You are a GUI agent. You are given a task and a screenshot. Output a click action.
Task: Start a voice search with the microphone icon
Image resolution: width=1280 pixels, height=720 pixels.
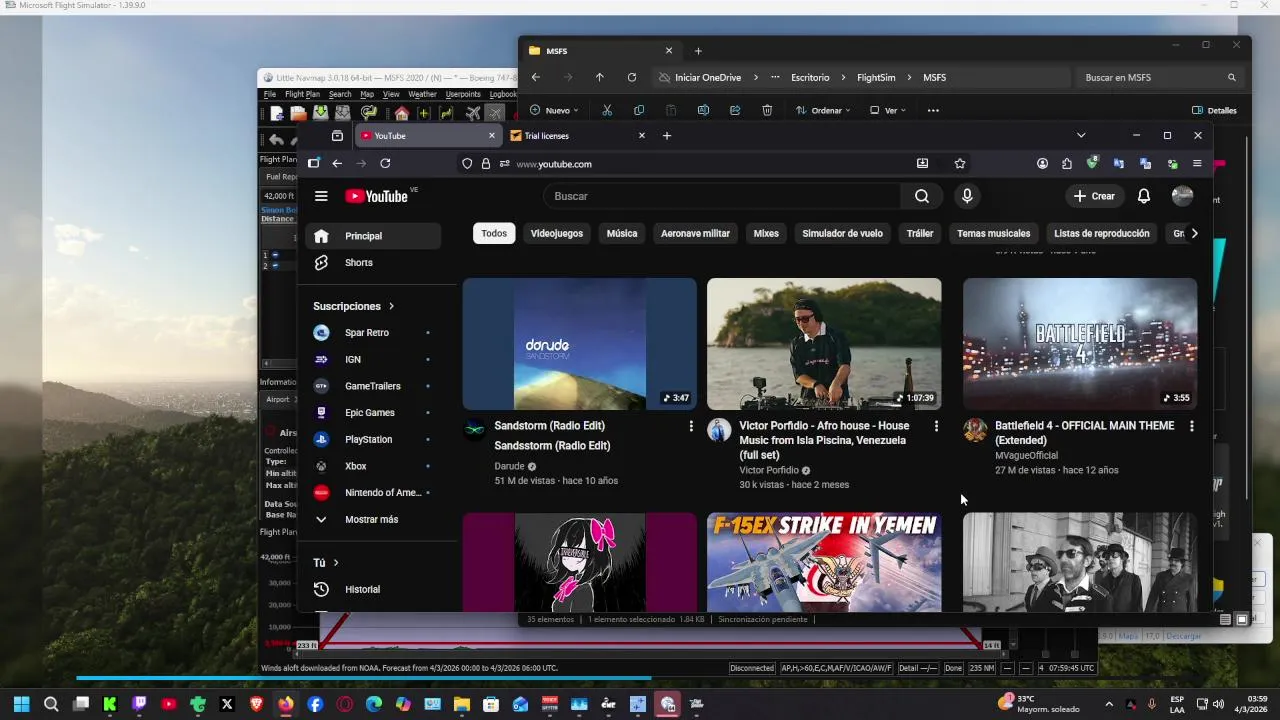click(967, 196)
